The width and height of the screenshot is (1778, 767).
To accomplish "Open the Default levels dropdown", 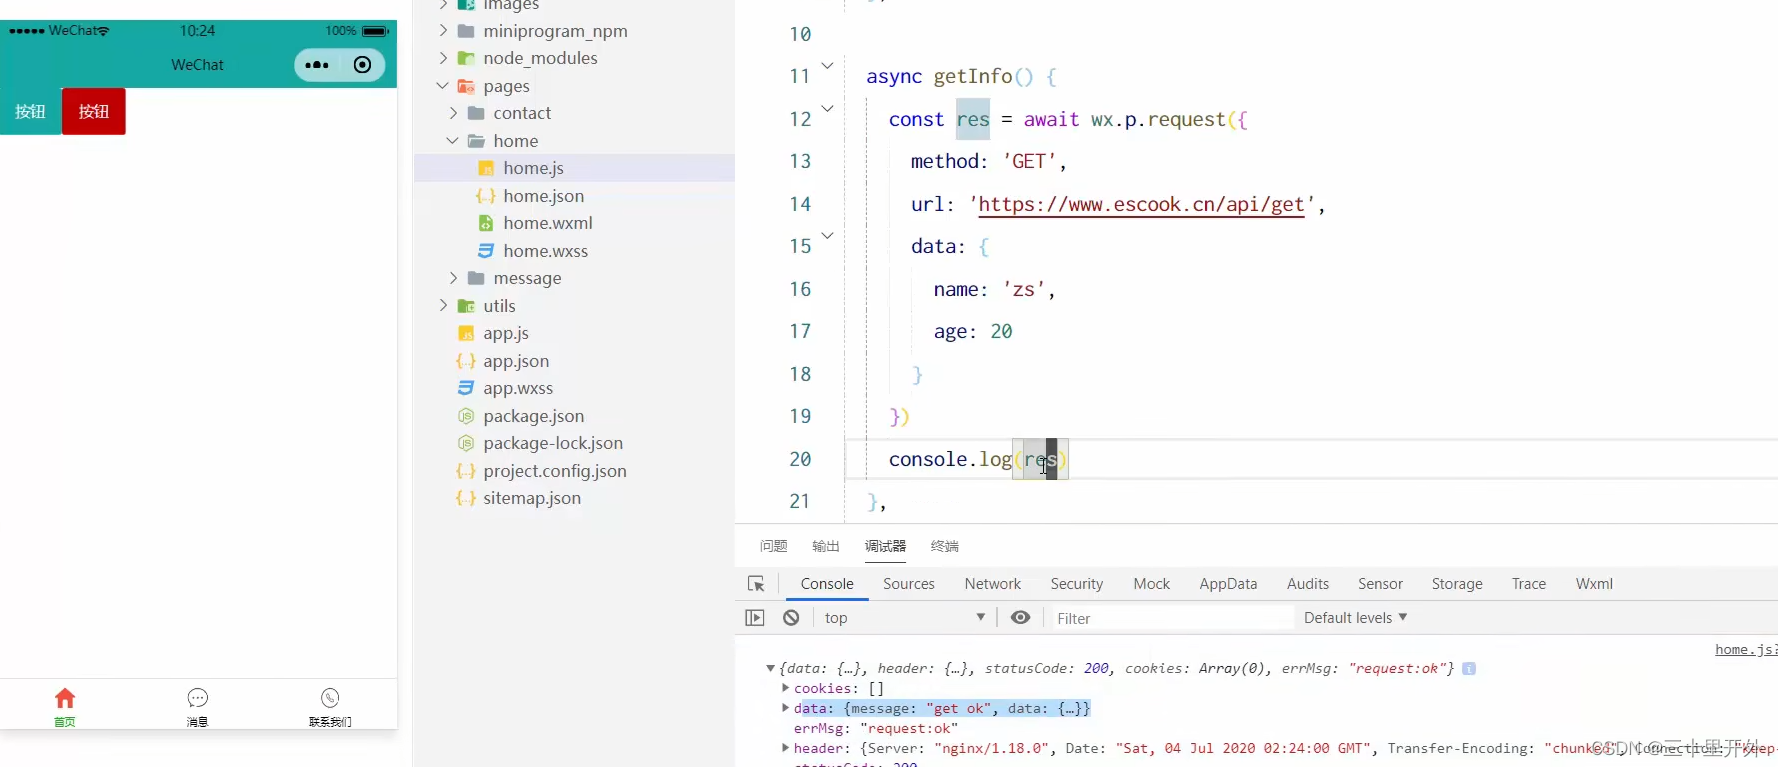I will pos(1355,618).
